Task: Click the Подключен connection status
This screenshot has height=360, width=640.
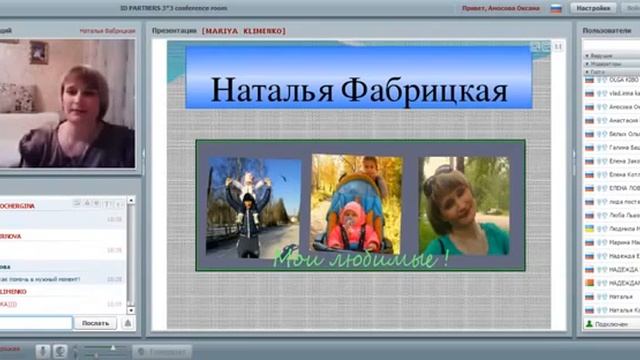Action: click(x=611, y=324)
